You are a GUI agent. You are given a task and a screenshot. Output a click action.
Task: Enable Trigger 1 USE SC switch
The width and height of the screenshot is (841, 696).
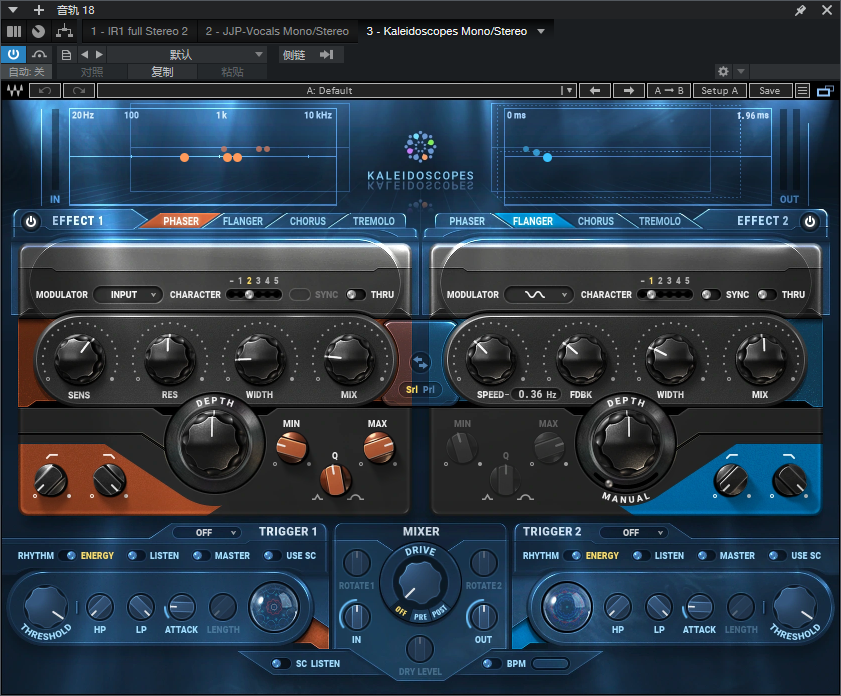[x=272, y=556]
